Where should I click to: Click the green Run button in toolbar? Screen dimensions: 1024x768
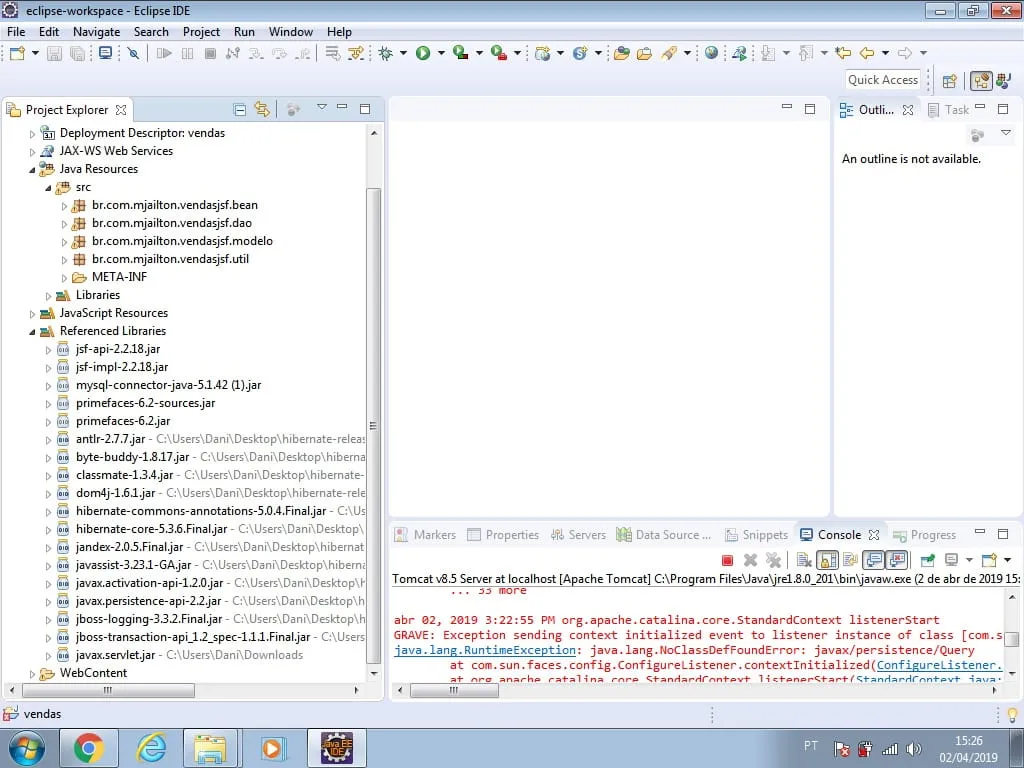click(423, 53)
